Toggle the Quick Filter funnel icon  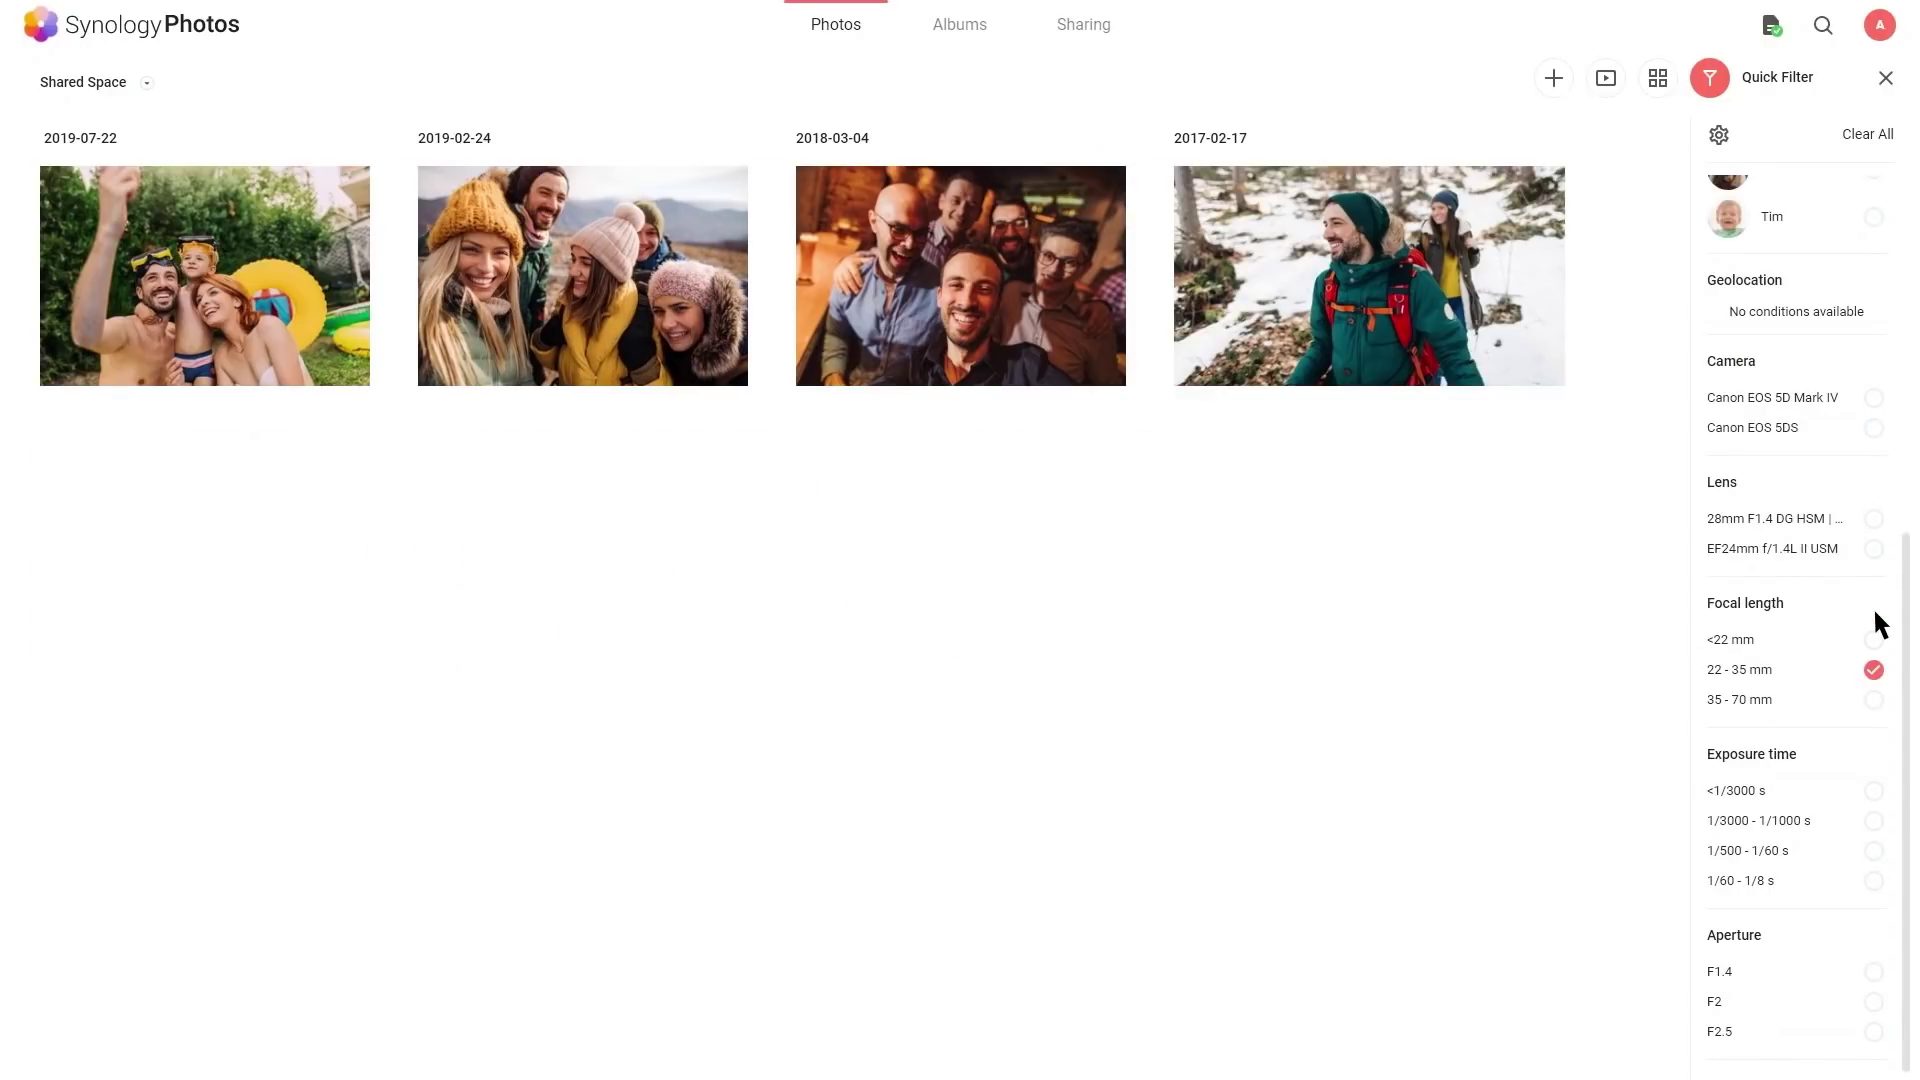pos(1710,78)
